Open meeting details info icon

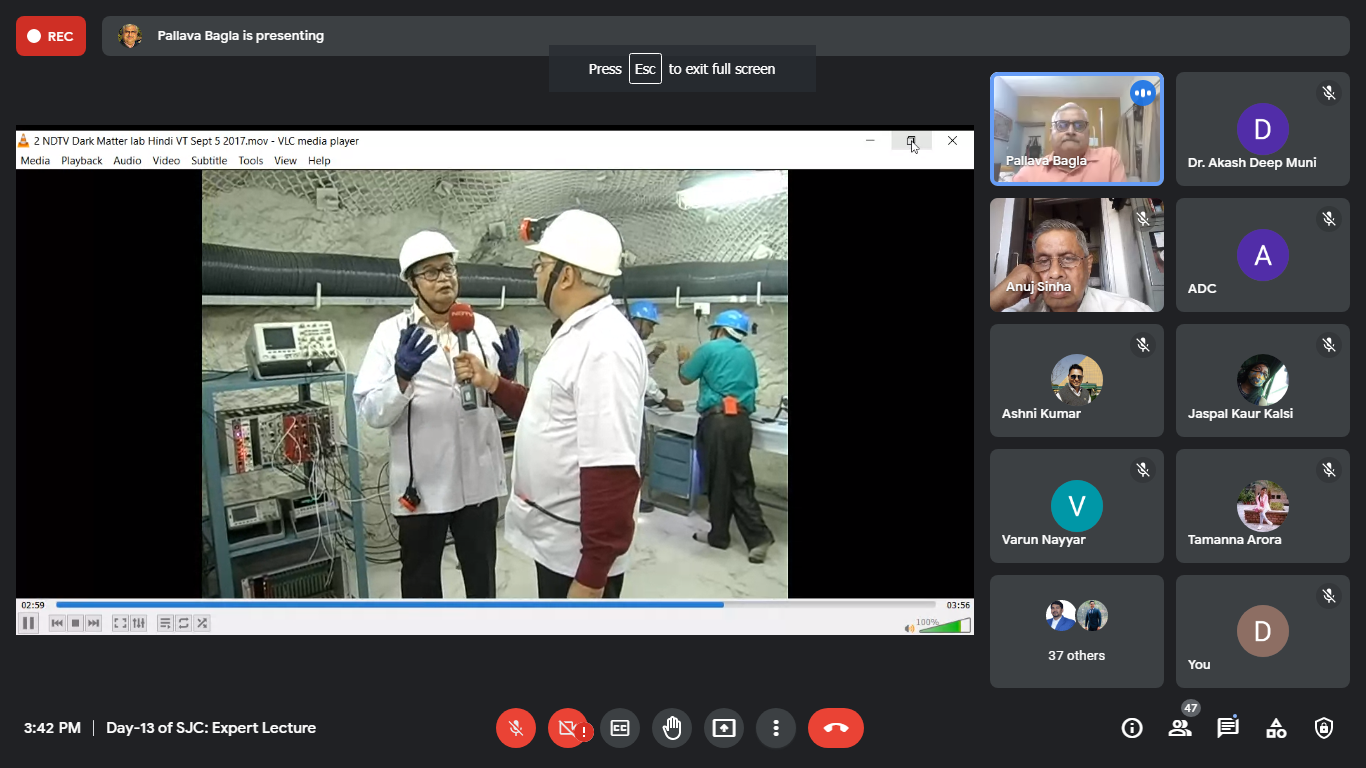(x=1132, y=728)
